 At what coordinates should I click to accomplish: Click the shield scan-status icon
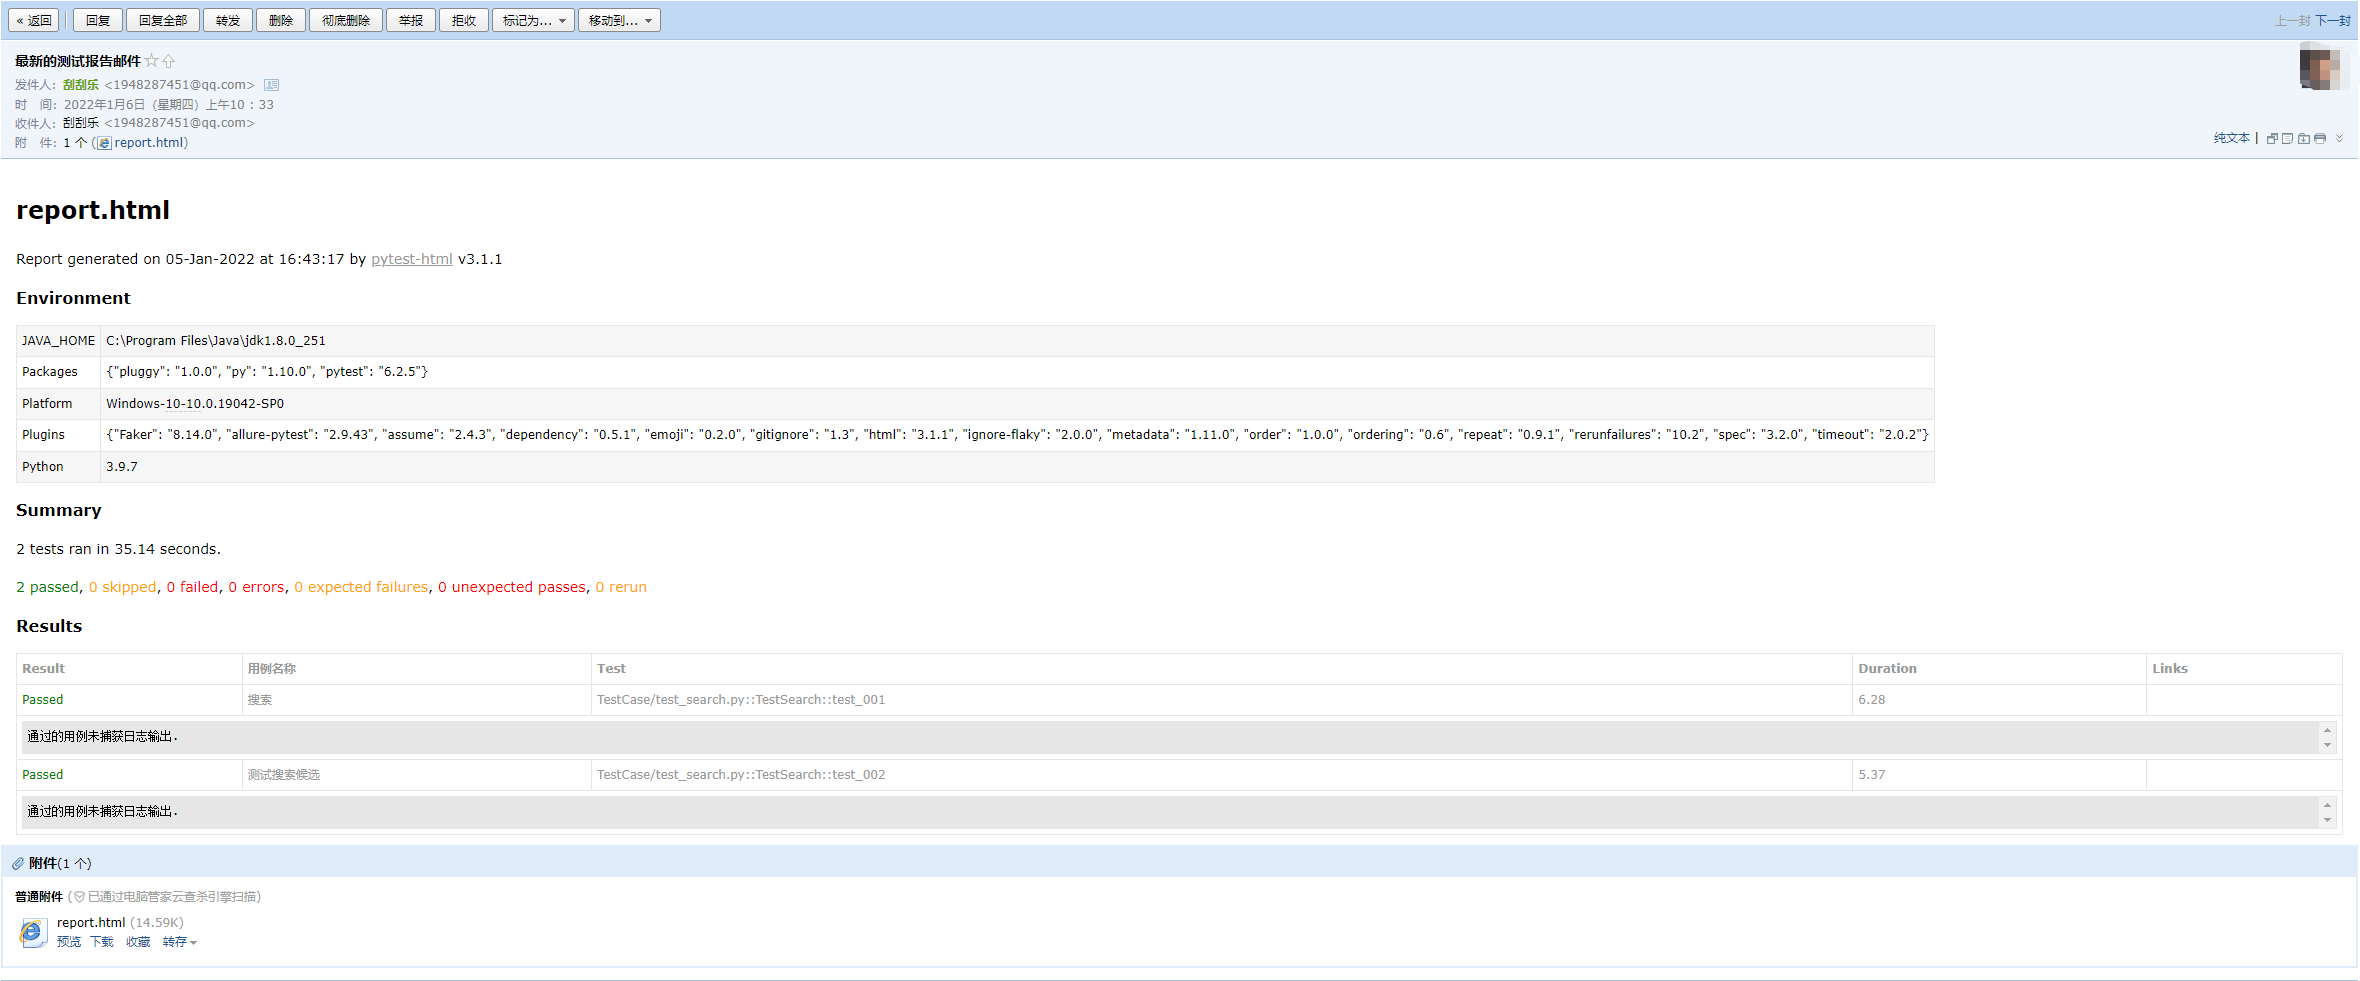[x=79, y=897]
